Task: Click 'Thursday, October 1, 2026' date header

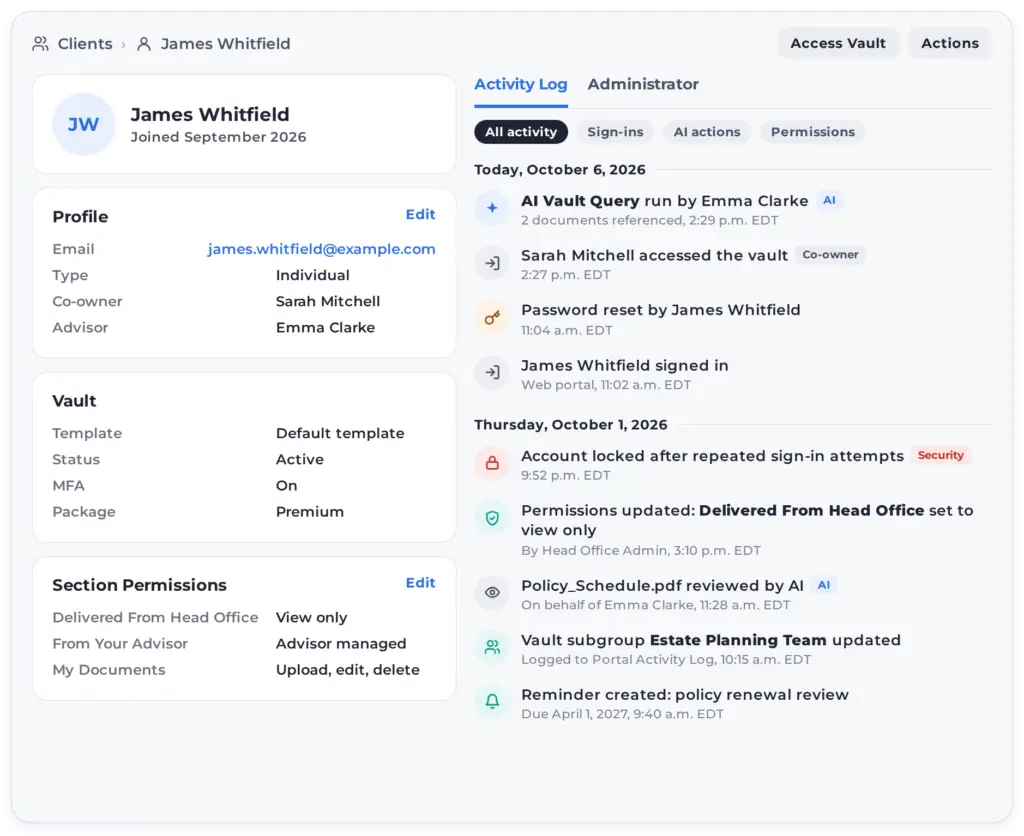Action: (571, 425)
